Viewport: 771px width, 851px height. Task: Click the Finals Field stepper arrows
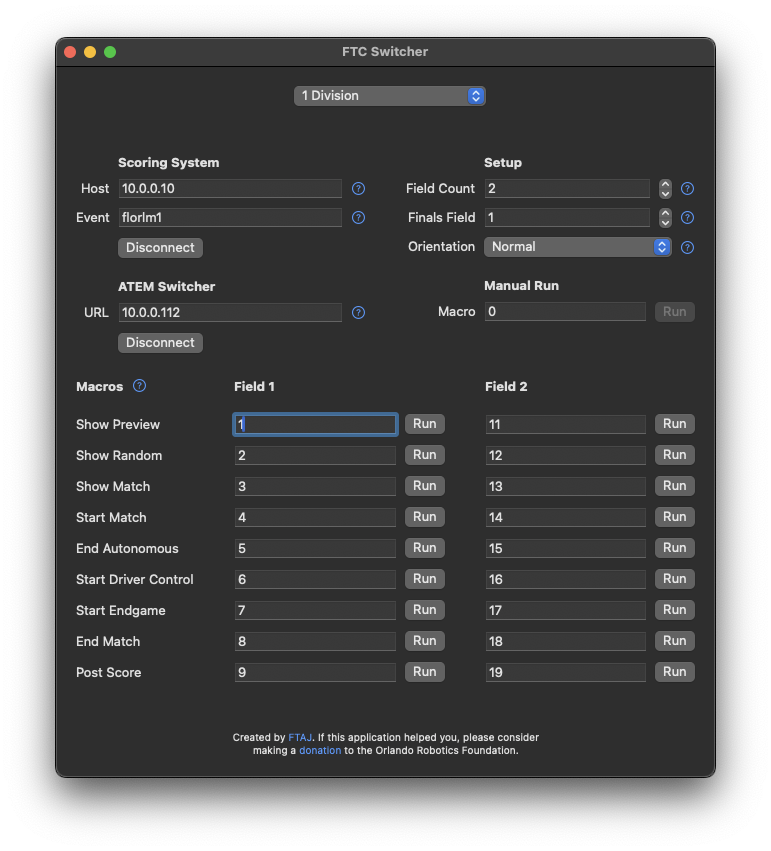[665, 218]
